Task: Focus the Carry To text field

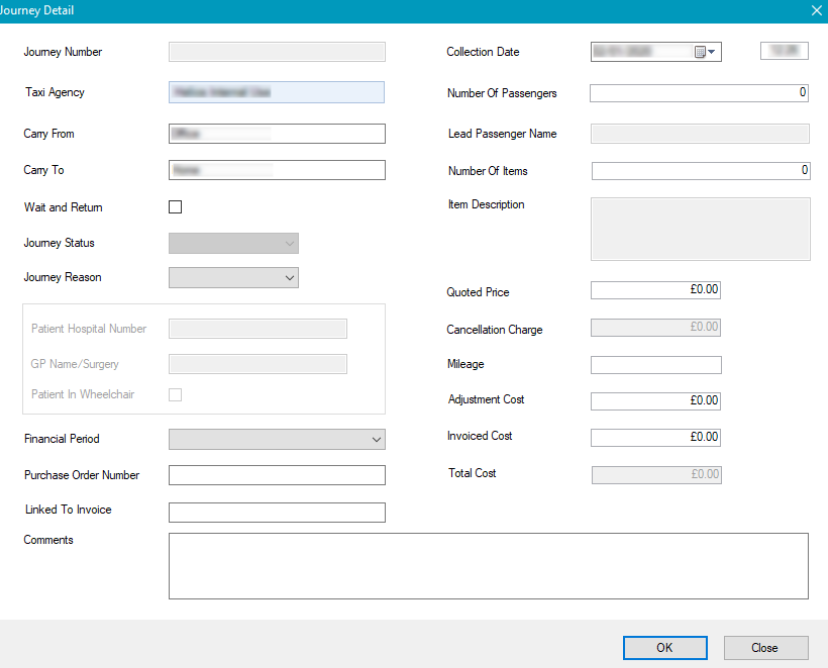Action: 277,171
